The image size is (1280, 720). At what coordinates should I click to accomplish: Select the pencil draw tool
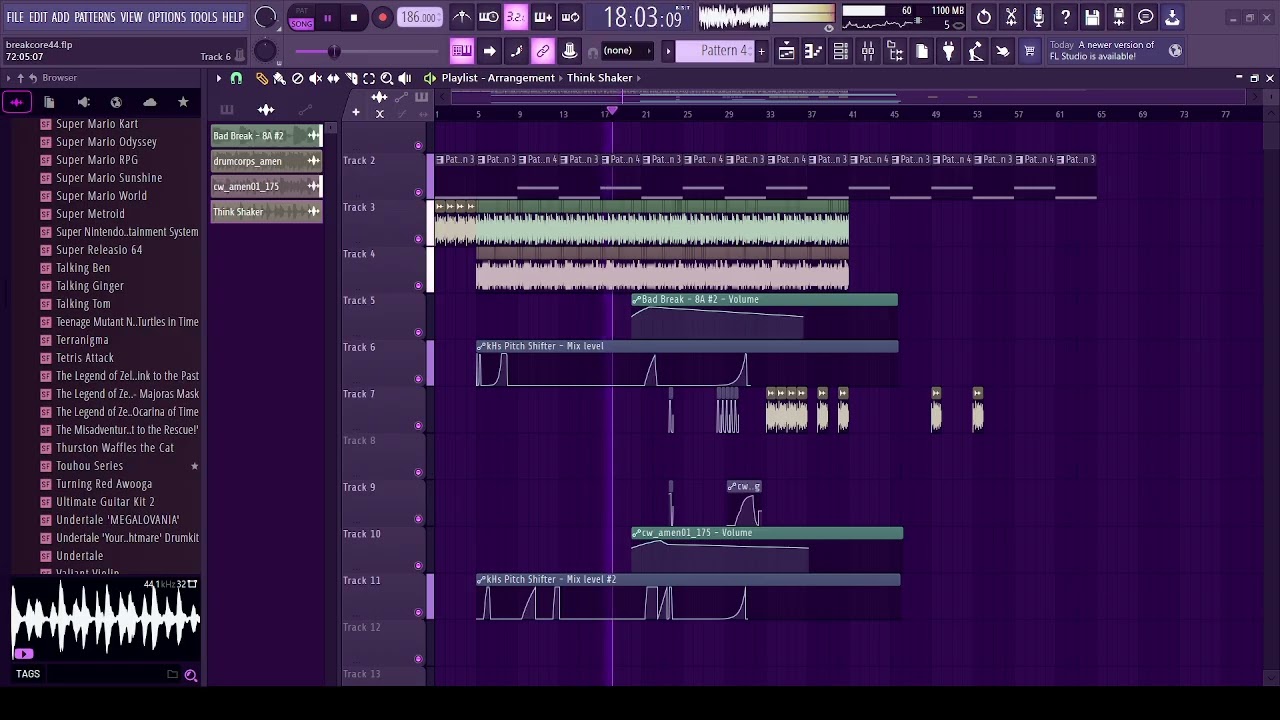pos(261,78)
